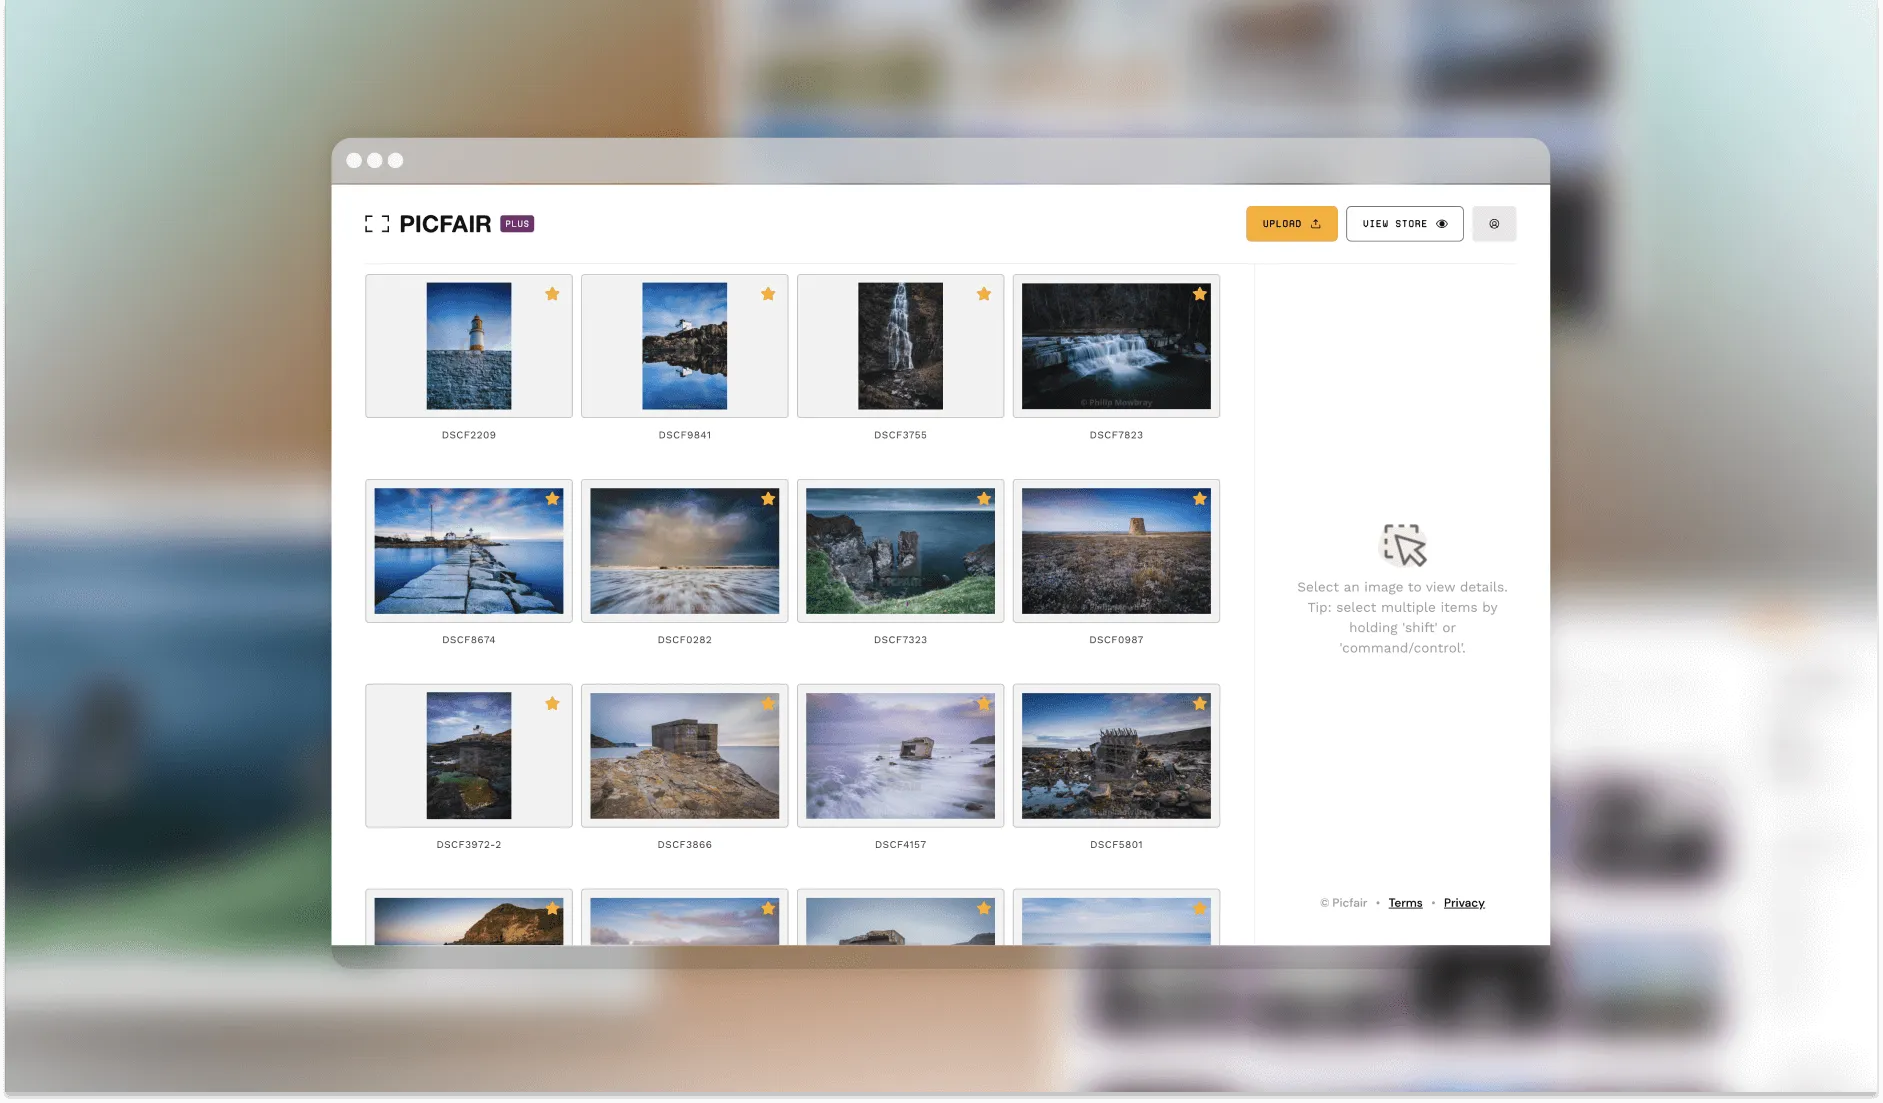
Task: Click the DSCF9841 filename label
Action: coord(685,435)
